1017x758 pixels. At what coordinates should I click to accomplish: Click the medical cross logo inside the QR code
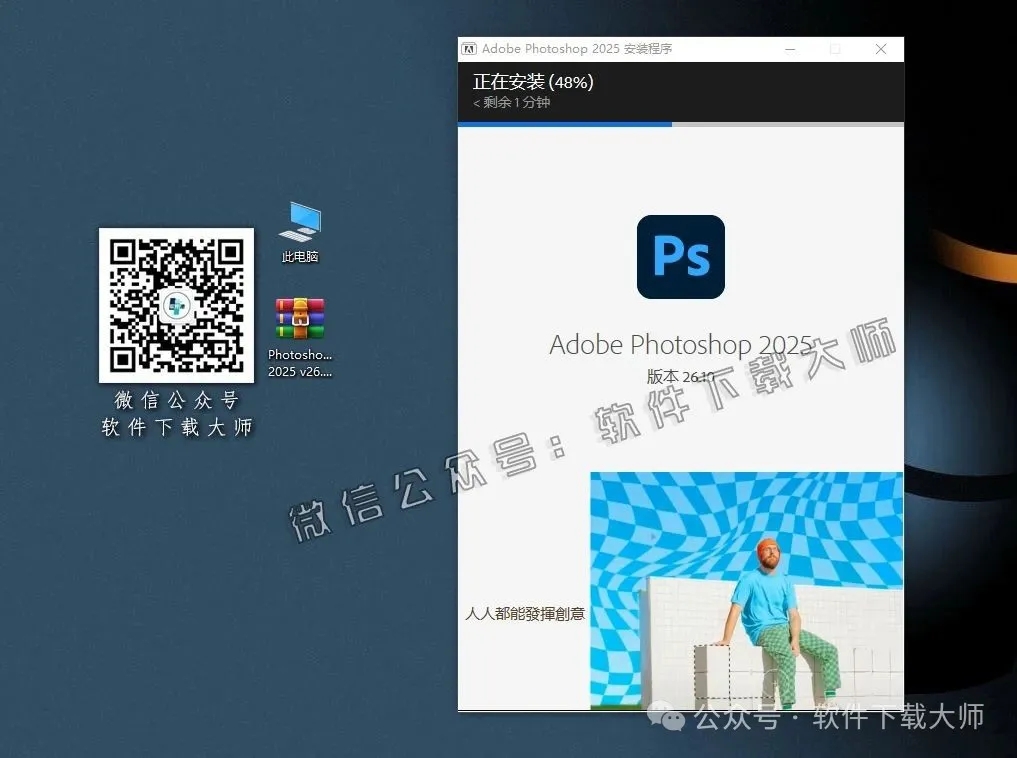tap(176, 304)
